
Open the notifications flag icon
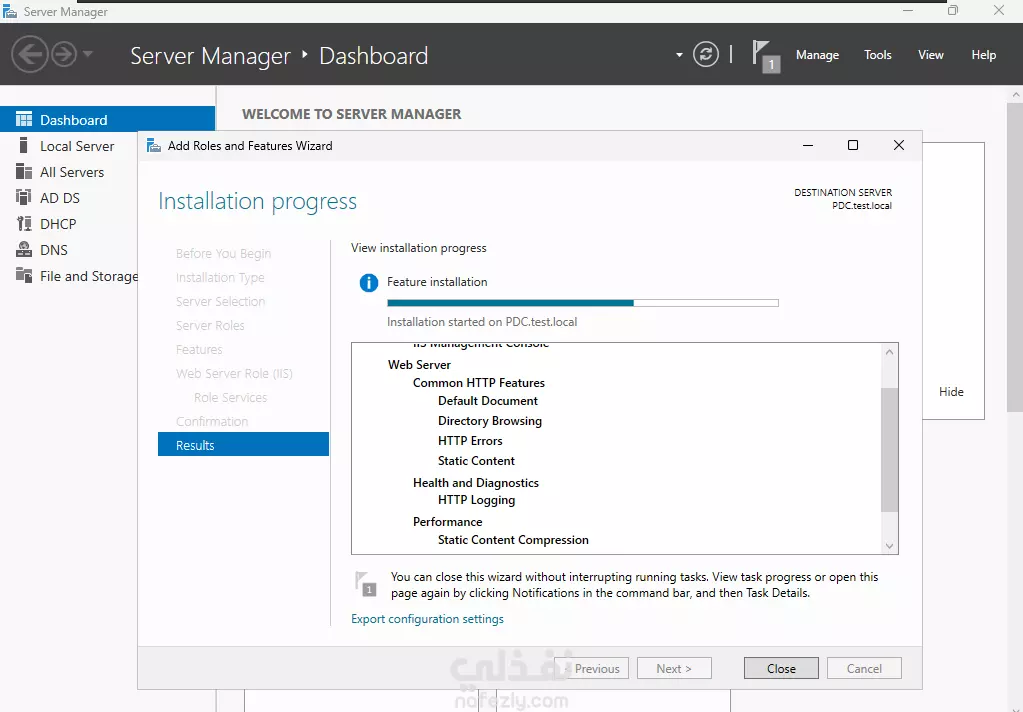(765, 55)
